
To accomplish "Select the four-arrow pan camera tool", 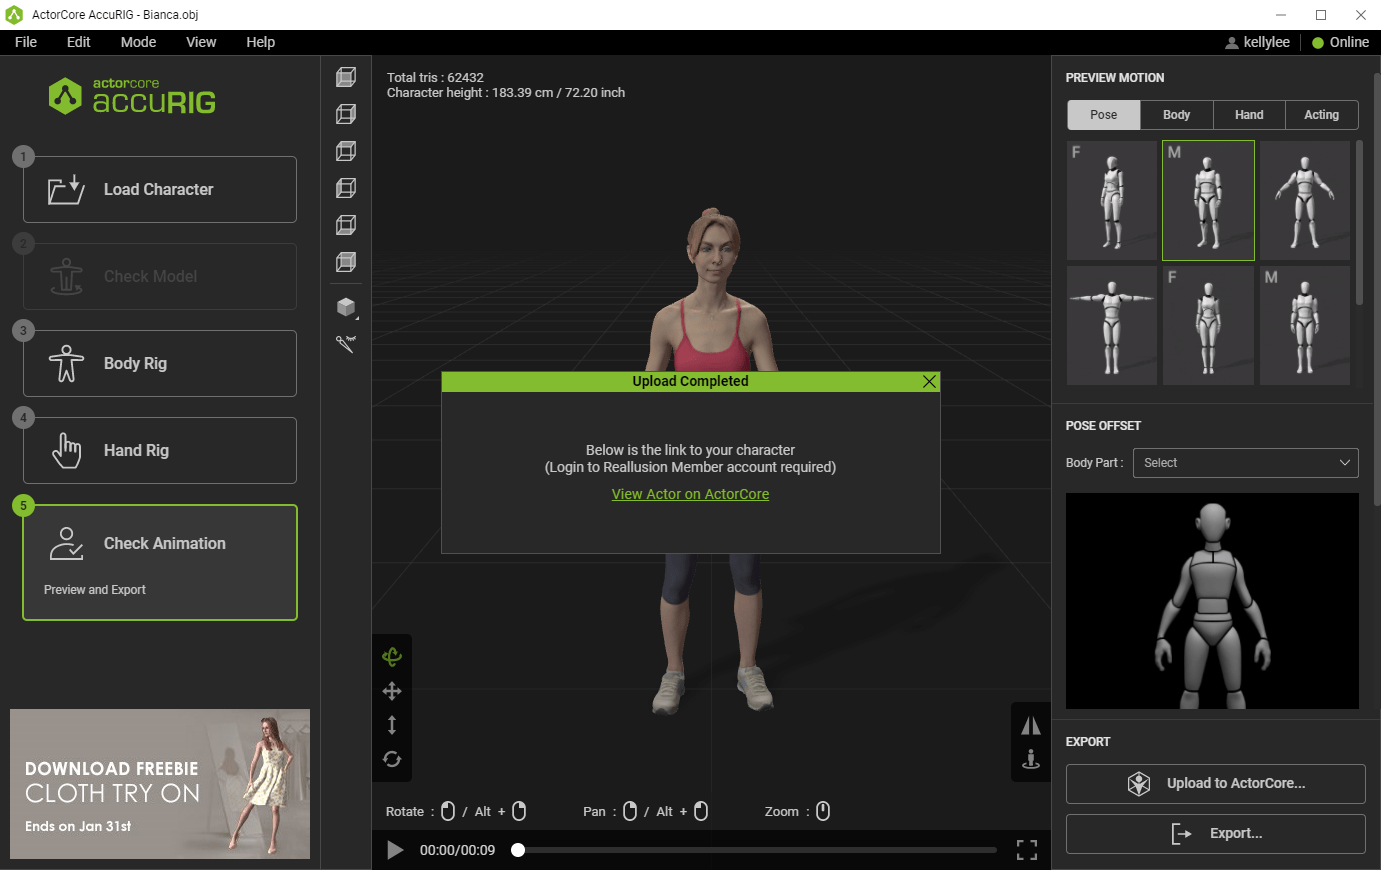I will (x=392, y=691).
